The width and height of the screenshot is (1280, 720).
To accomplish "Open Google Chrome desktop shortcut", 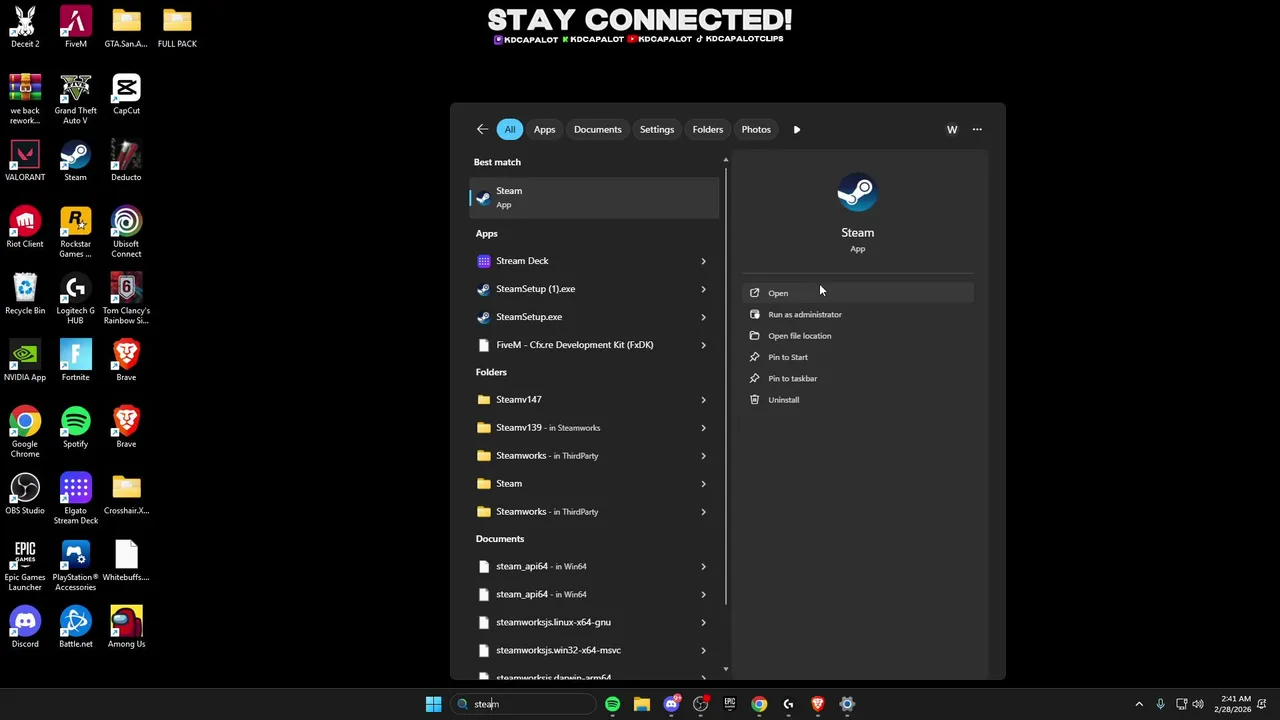I will [x=25, y=433].
